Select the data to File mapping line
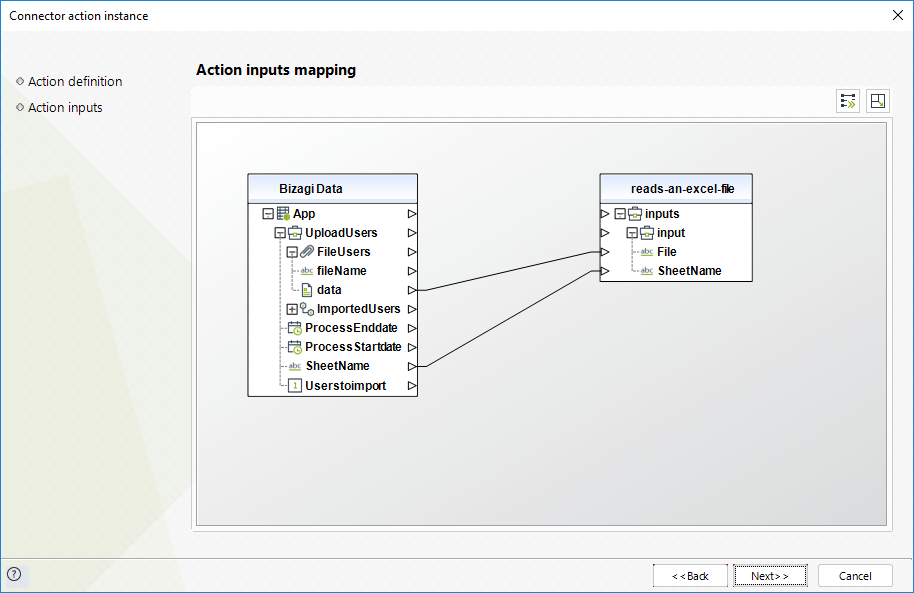The image size is (914, 593). 509,271
